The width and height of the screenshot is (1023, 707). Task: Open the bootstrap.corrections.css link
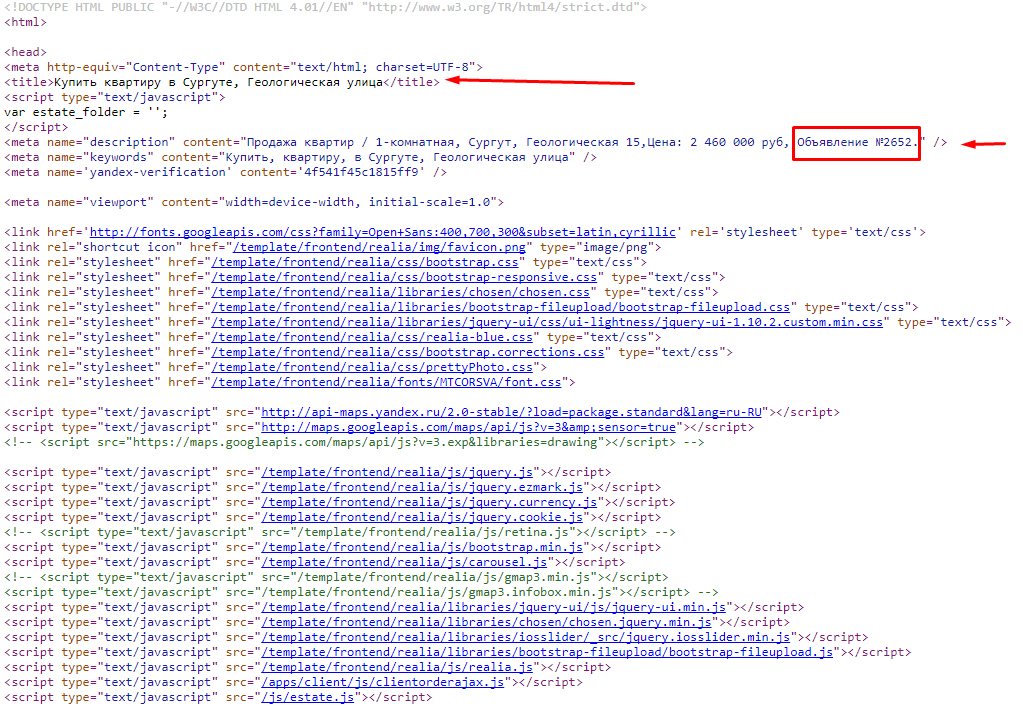tap(408, 352)
